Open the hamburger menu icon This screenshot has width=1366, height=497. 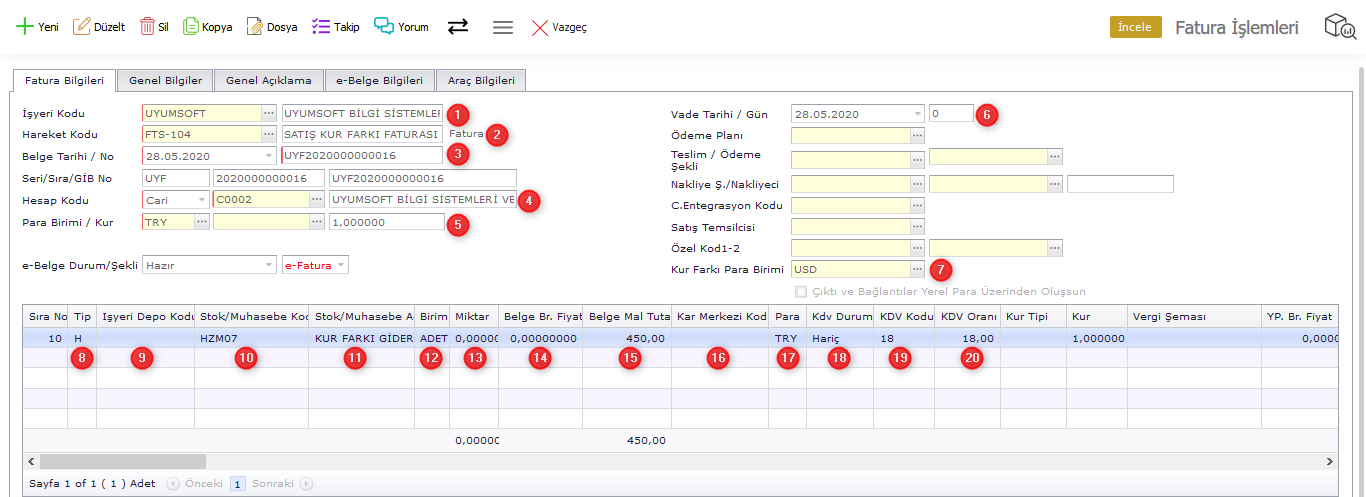503,27
